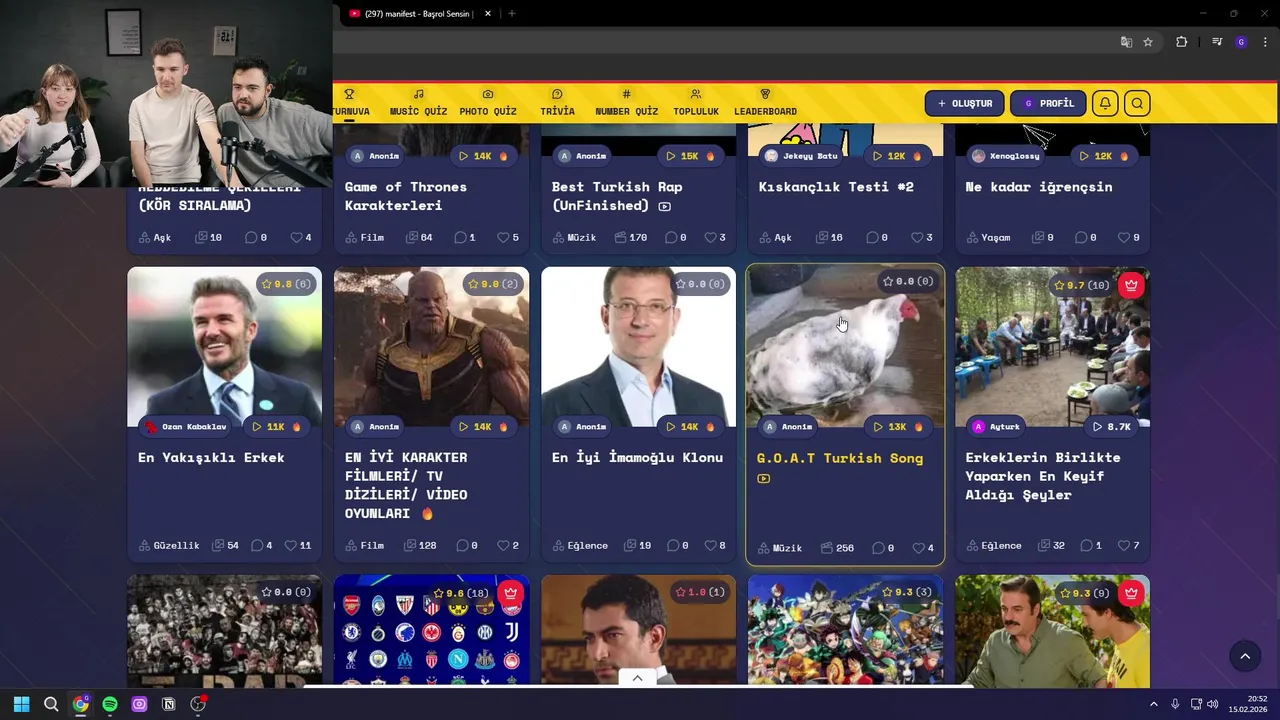Open the anime characters thumbnail

[x=845, y=630]
